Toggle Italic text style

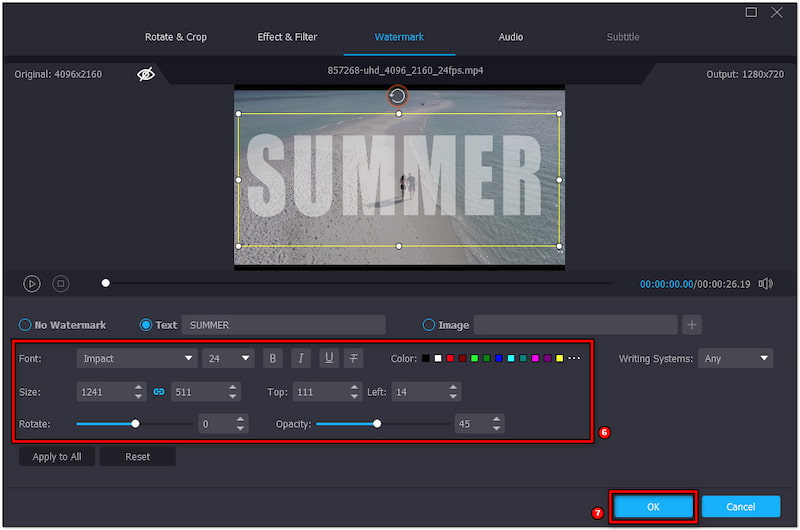pos(300,358)
